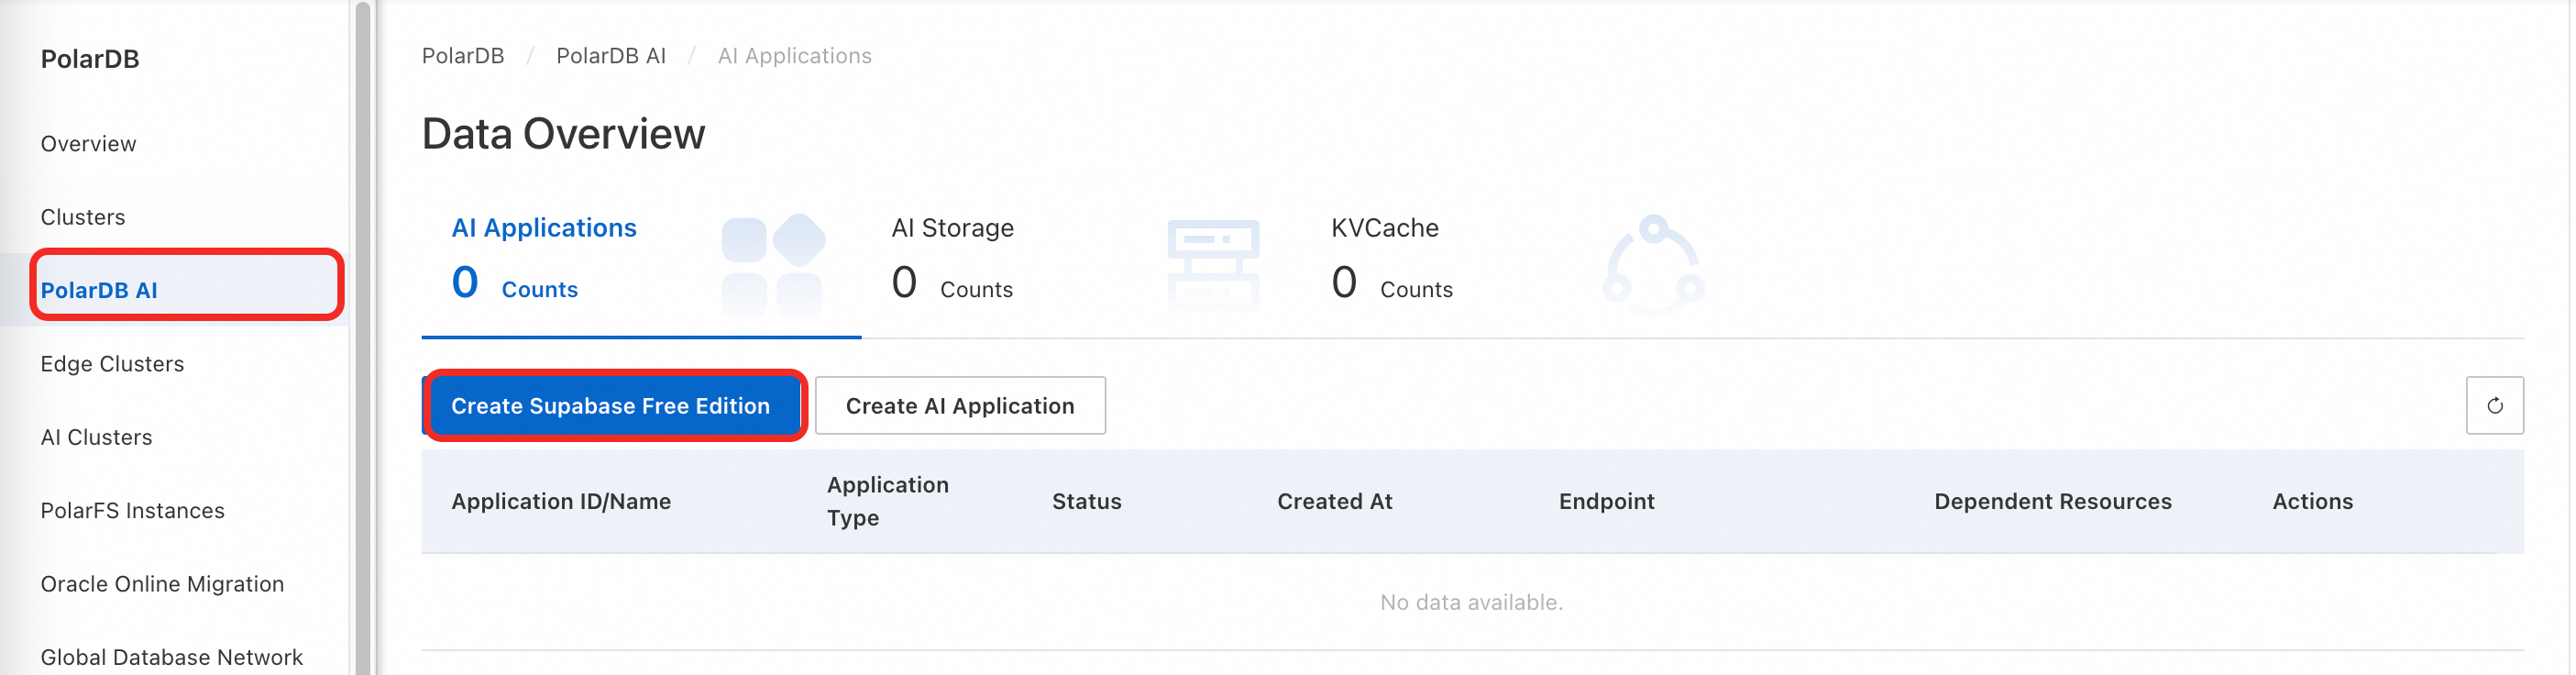This screenshot has height=675, width=2576.
Task: Click the AI Applications squares icon
Action: coord(772,265)
